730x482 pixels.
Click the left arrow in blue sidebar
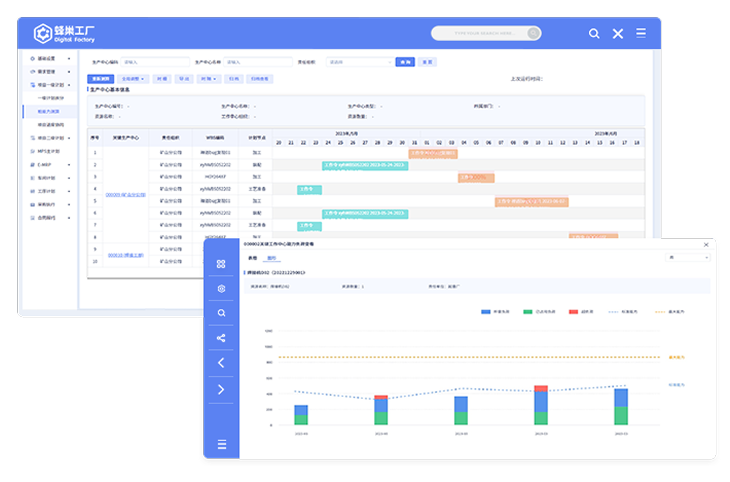click(221, 363)
